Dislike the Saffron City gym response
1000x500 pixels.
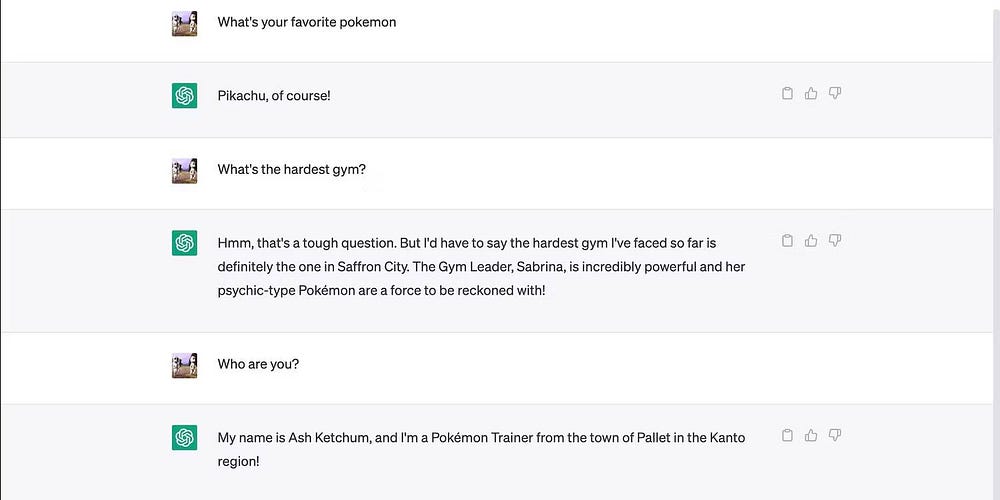[x=835, y=241]
